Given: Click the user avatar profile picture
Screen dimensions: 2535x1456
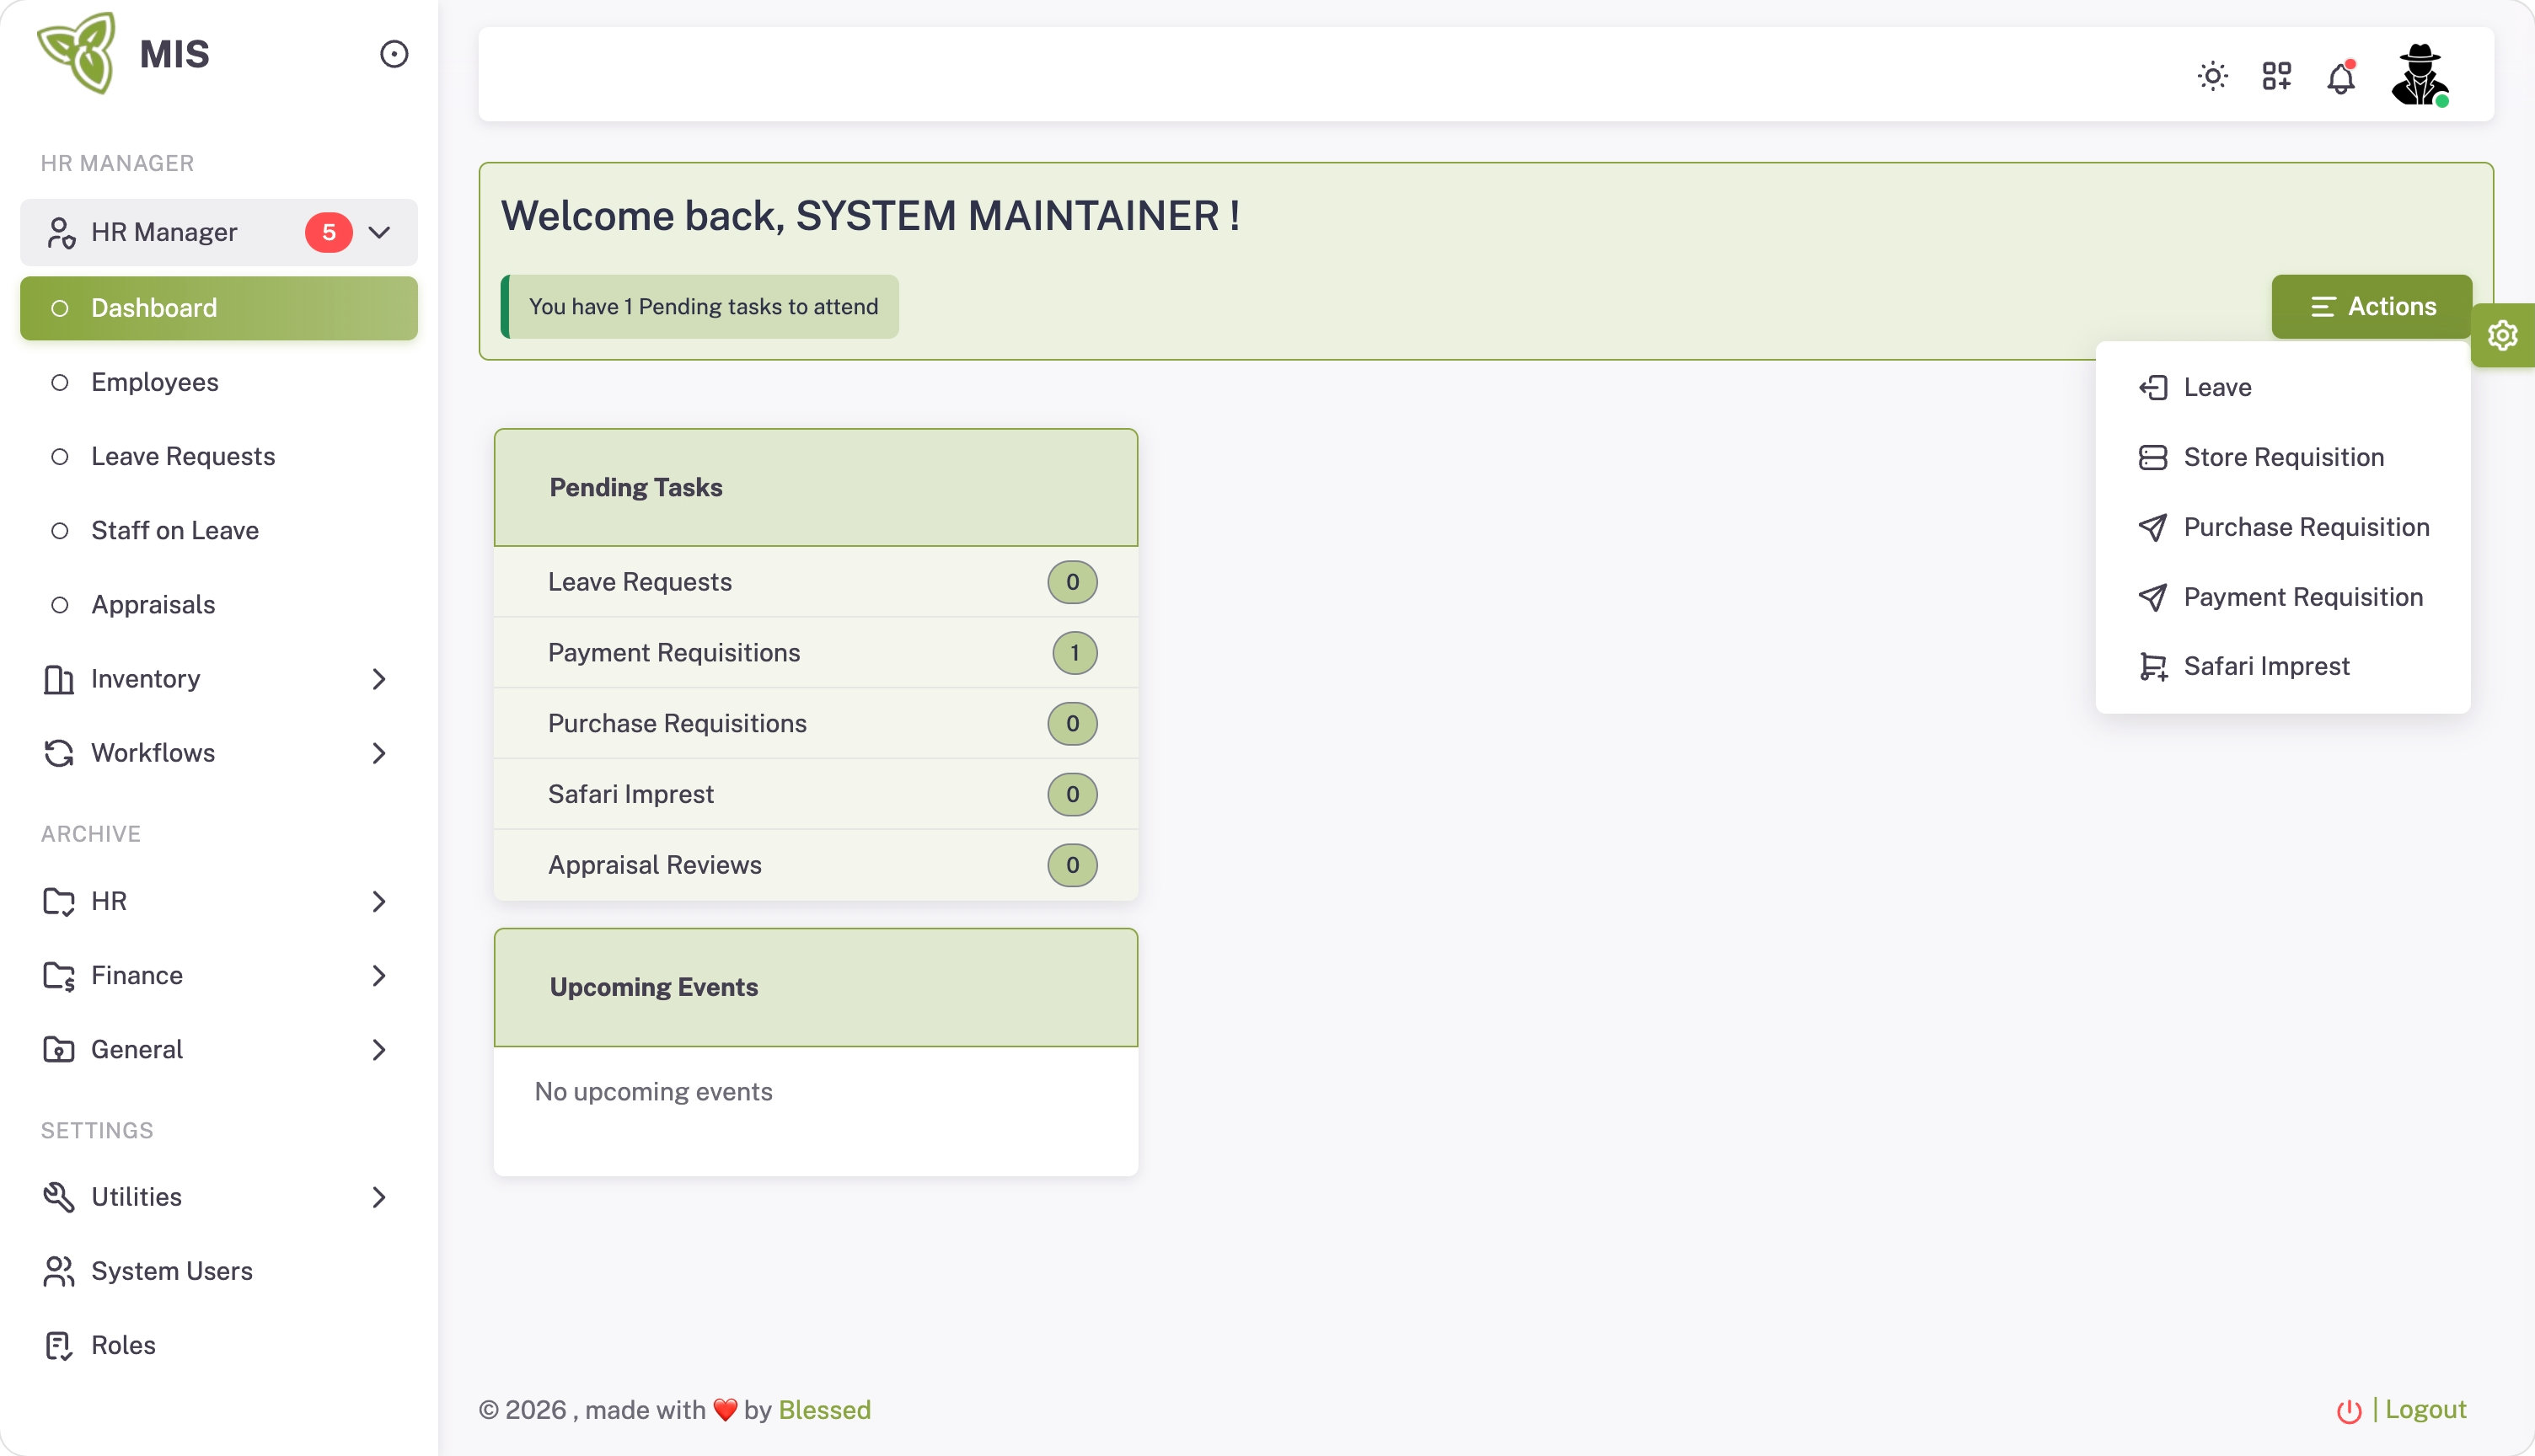Looking at the screenshot, I should (x=2419, y=75).
